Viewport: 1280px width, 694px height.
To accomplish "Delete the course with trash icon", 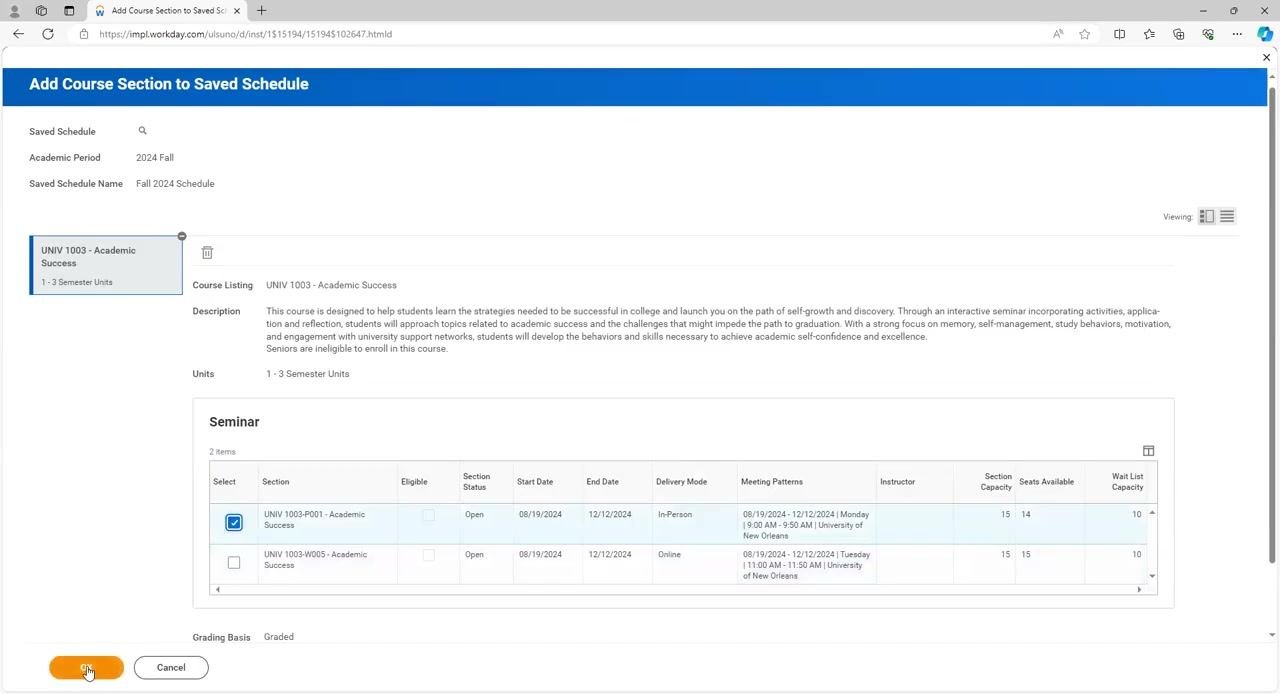I will [207, 253].
